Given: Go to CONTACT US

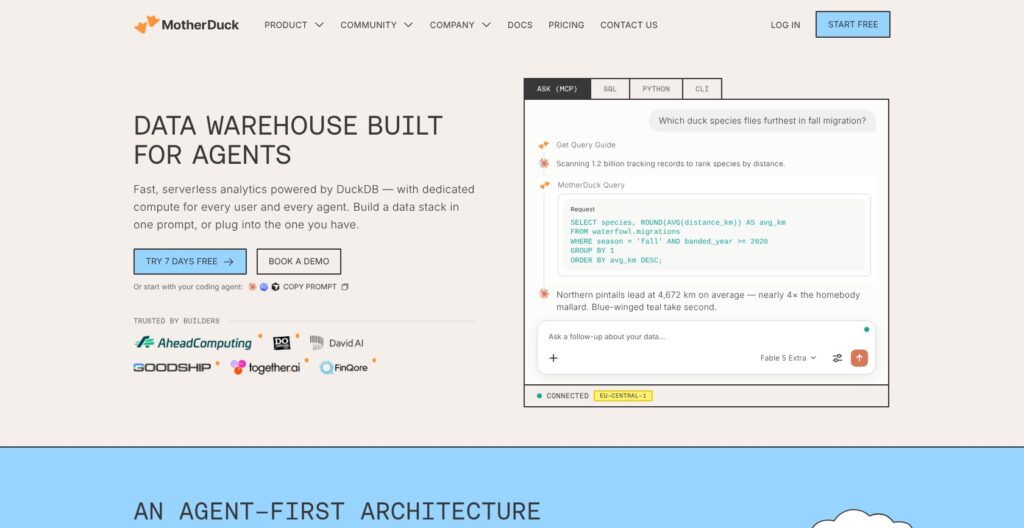Looking at the screenshot, I should click(x=629, y=25).
